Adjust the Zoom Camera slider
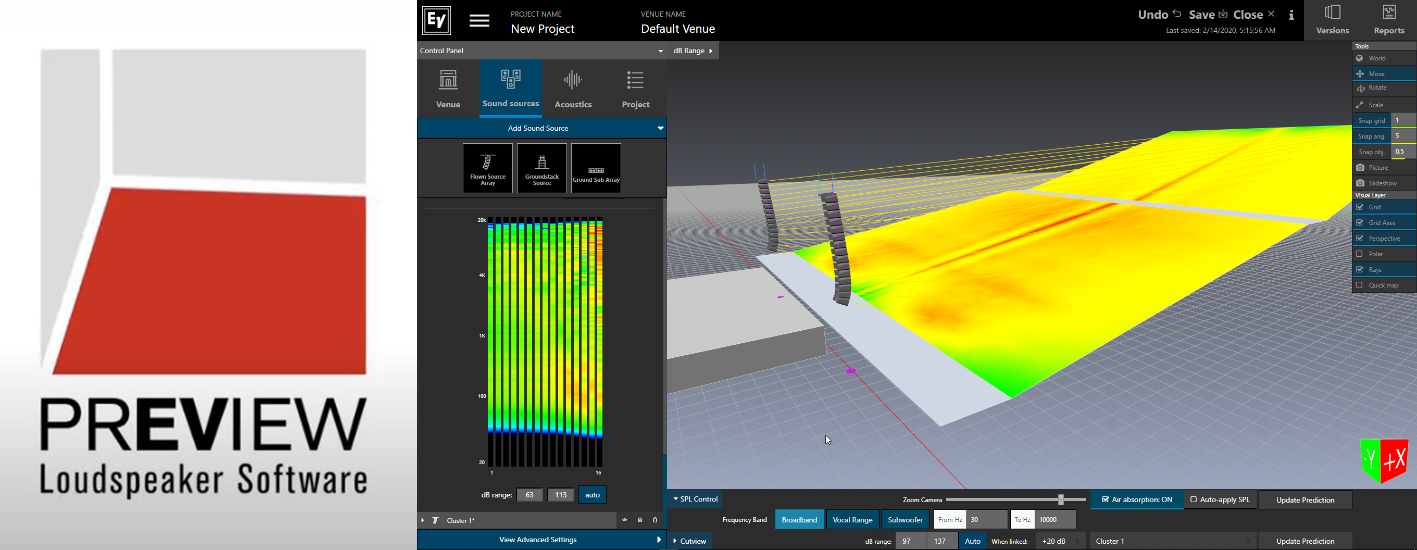 point(1060,499)
